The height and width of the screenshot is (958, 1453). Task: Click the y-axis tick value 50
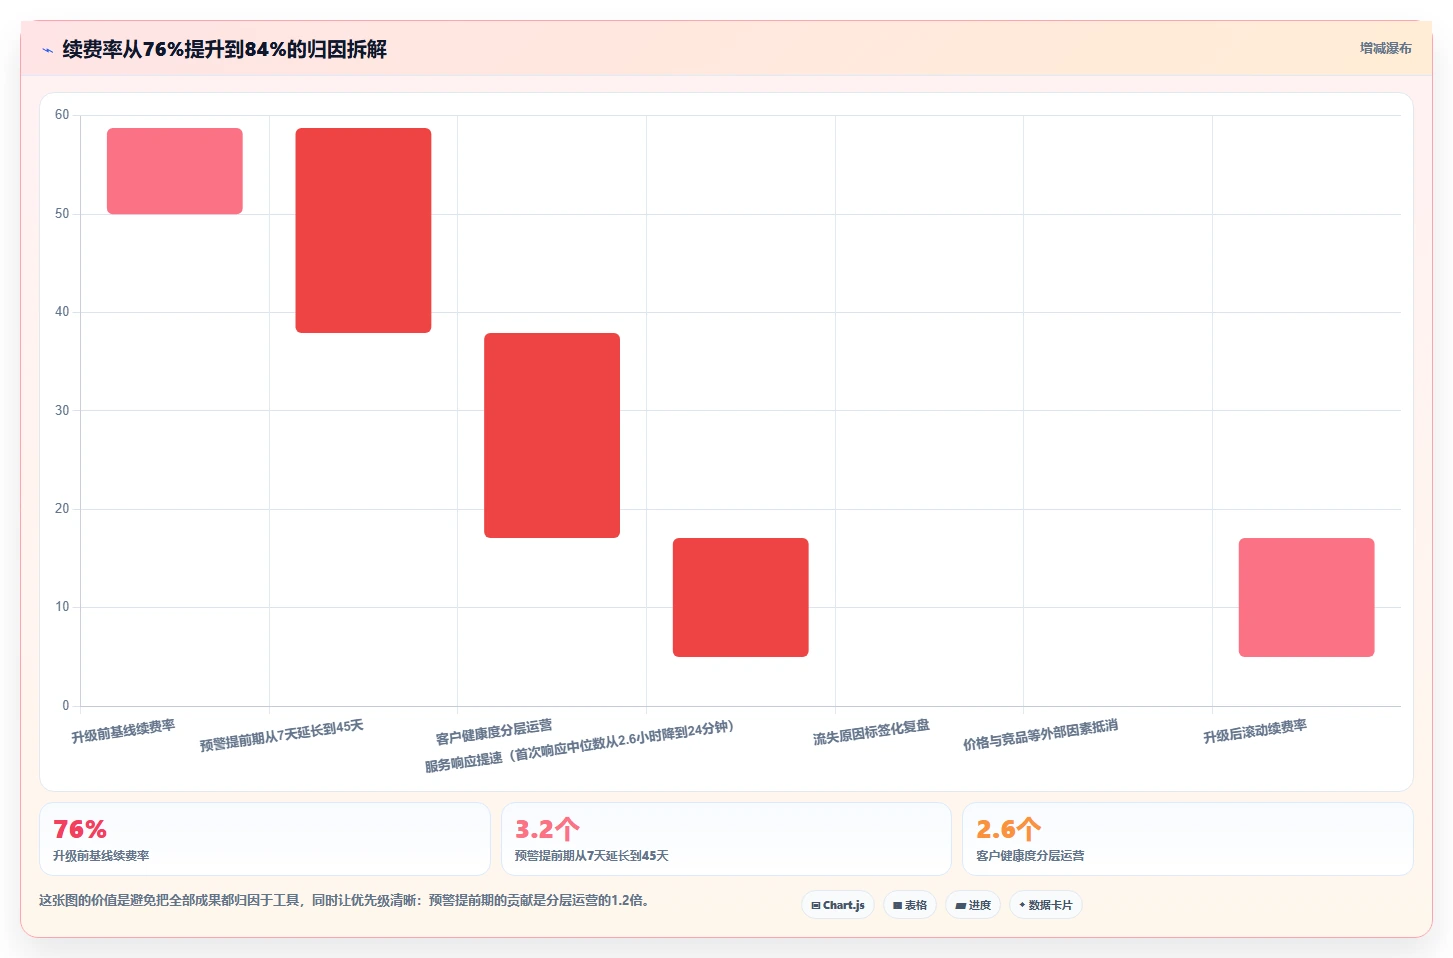62,214
